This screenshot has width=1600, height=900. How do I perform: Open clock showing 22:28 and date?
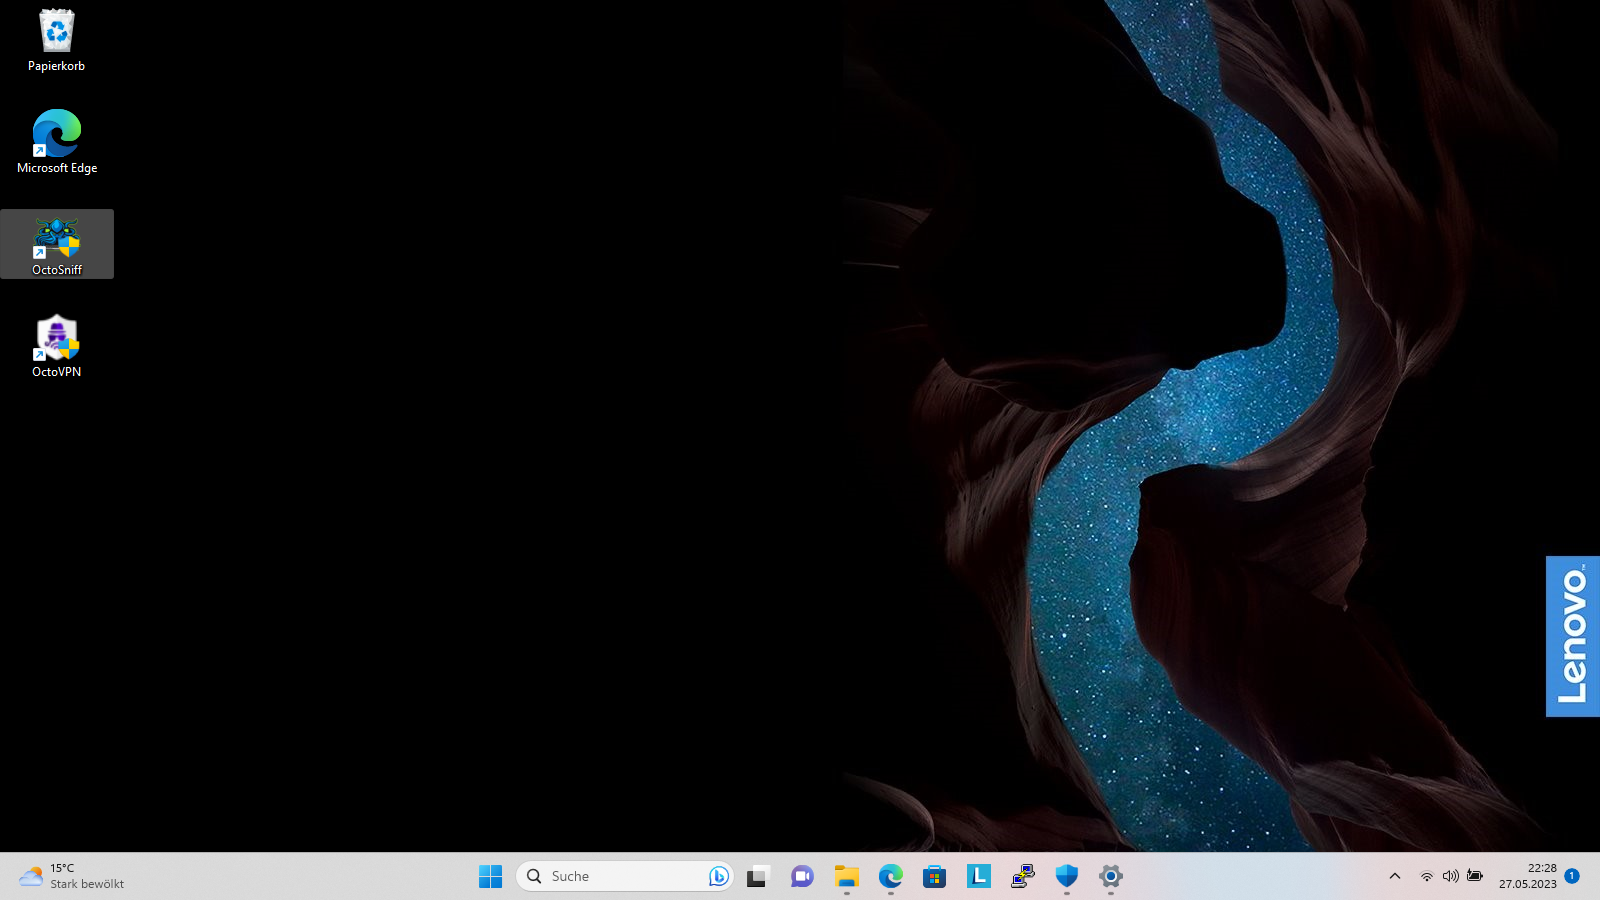pyautogui.click(x=1528, y=877)
